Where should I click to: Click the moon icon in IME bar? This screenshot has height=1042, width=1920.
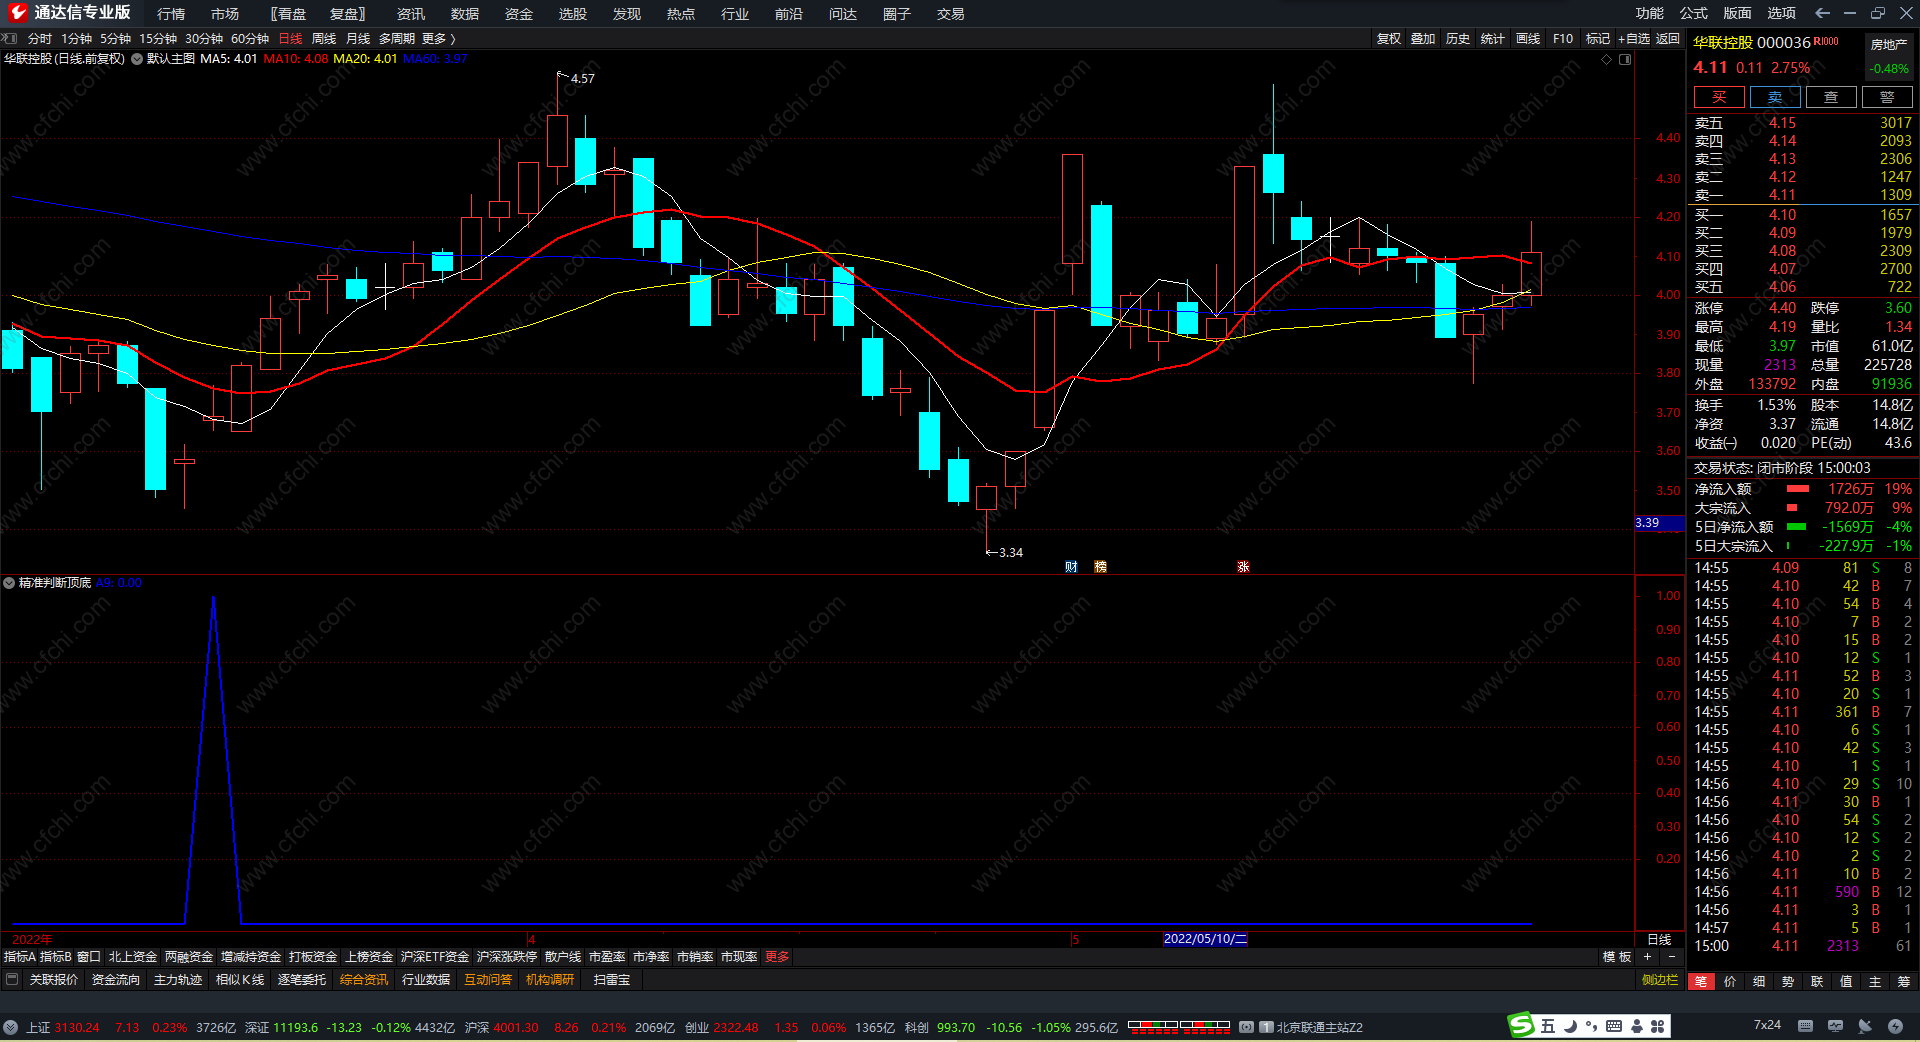tap(1570, 1026)
